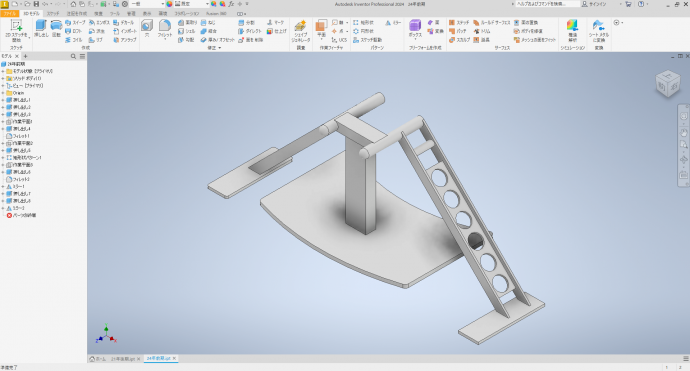Open the material dropdown in quick access bar

coord(147,4)
